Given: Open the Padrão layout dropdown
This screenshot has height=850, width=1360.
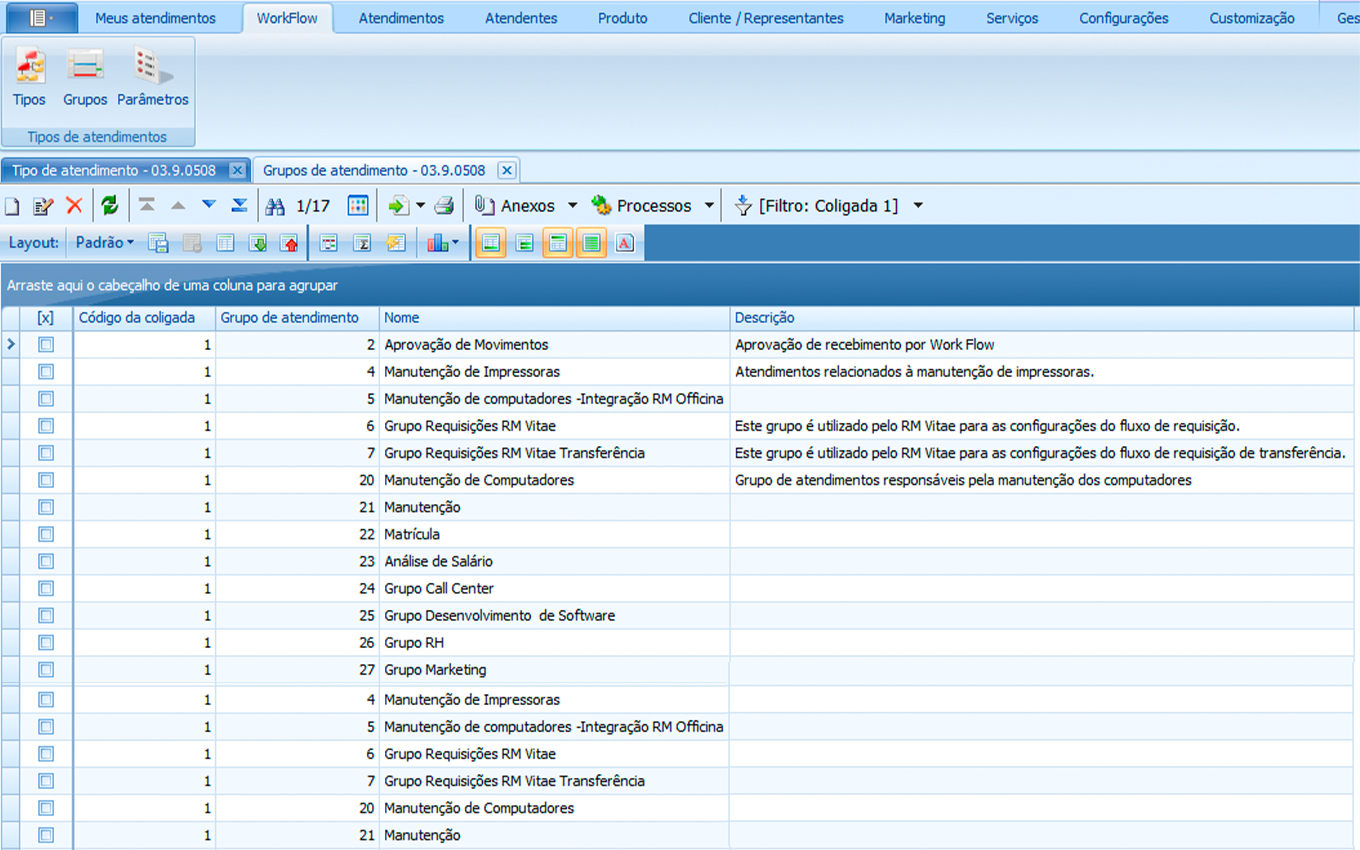Looking at the screenshot, I should click(x=105, y=243).
